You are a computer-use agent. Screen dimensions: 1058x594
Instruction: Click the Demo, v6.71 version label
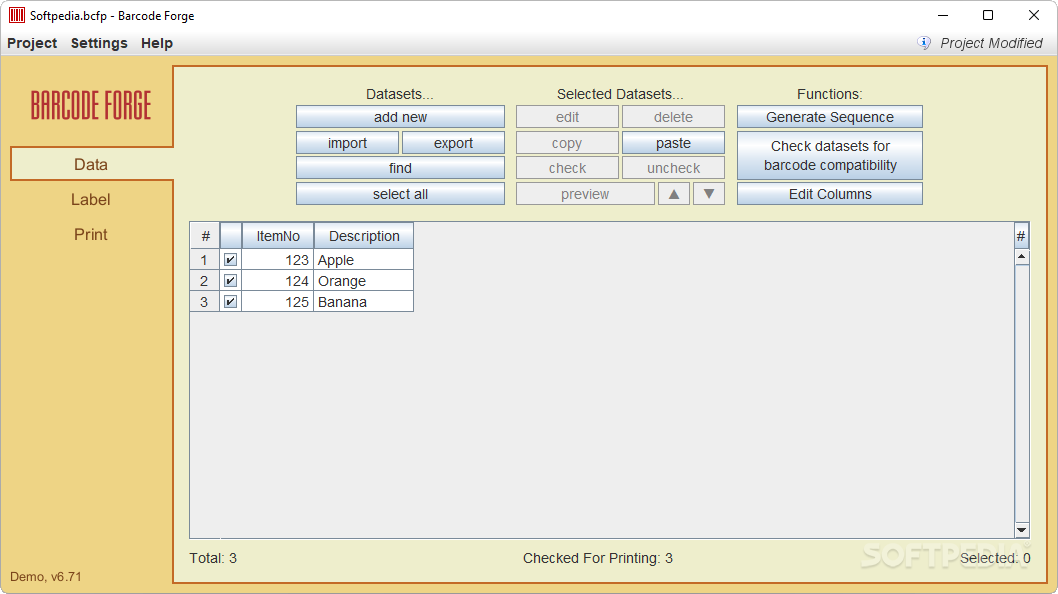(46, 576)
